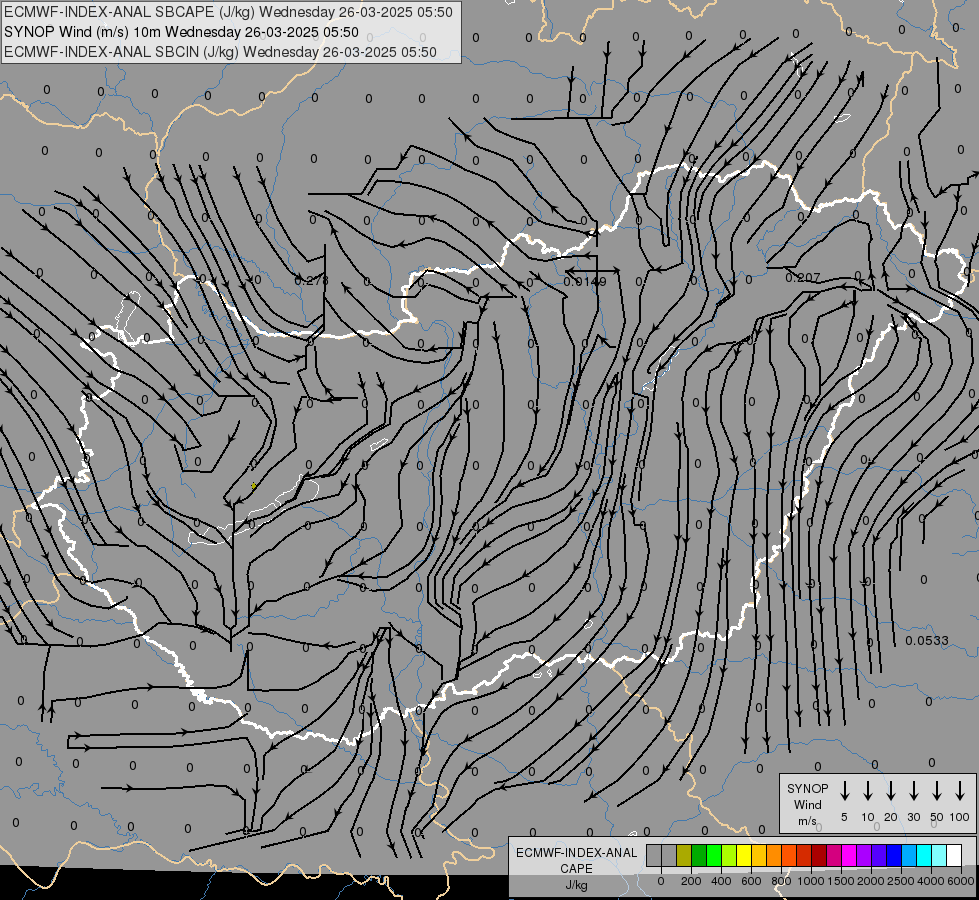Select the bright green CAPE swatch

click(714, 855)
